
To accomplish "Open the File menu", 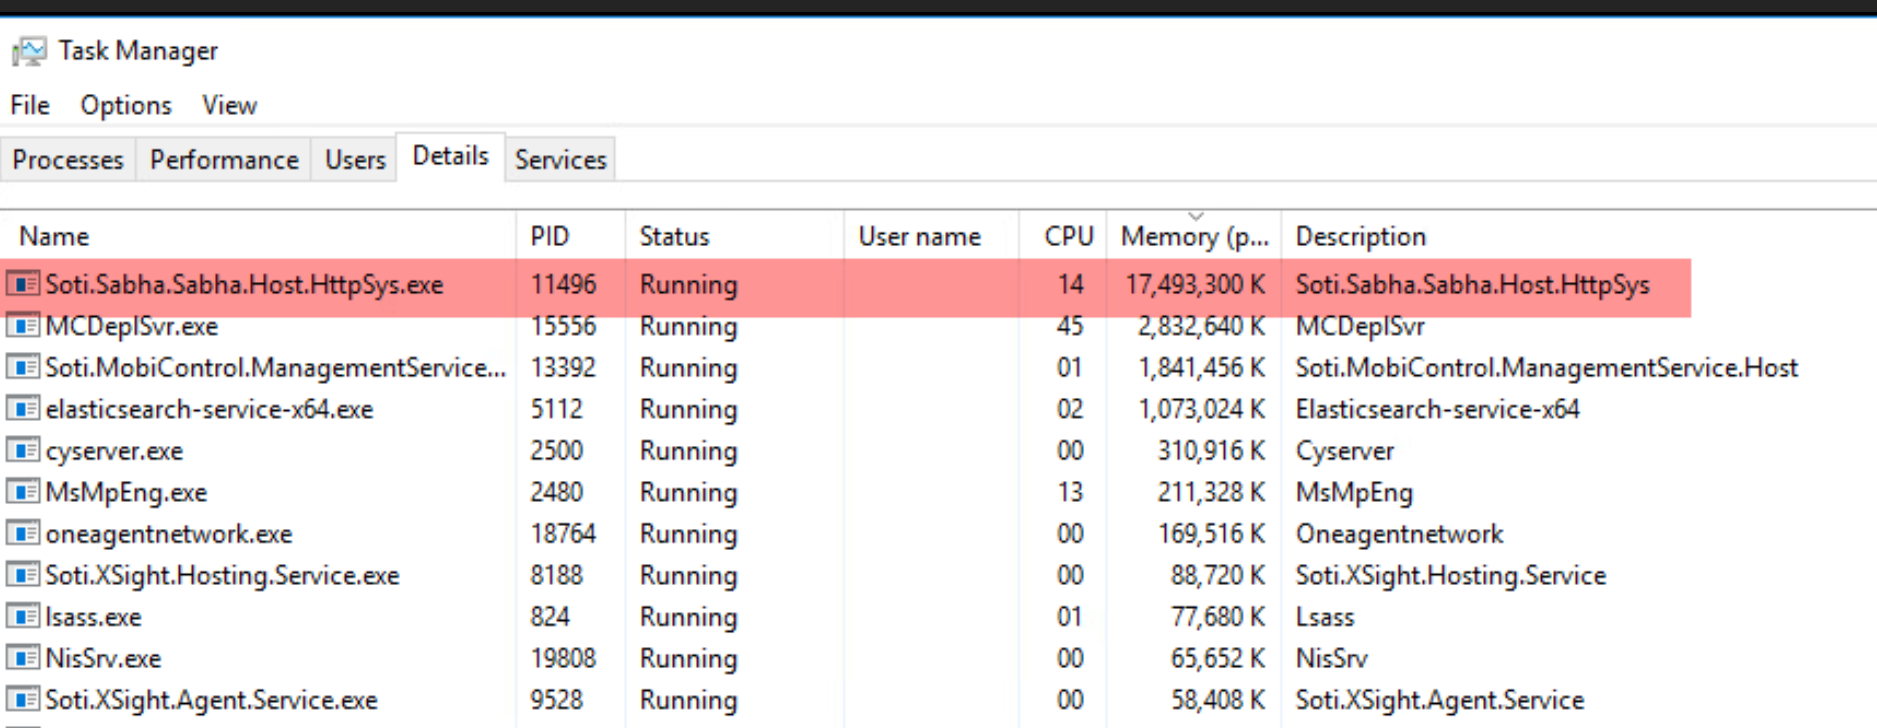I will [x=30, y=105].
